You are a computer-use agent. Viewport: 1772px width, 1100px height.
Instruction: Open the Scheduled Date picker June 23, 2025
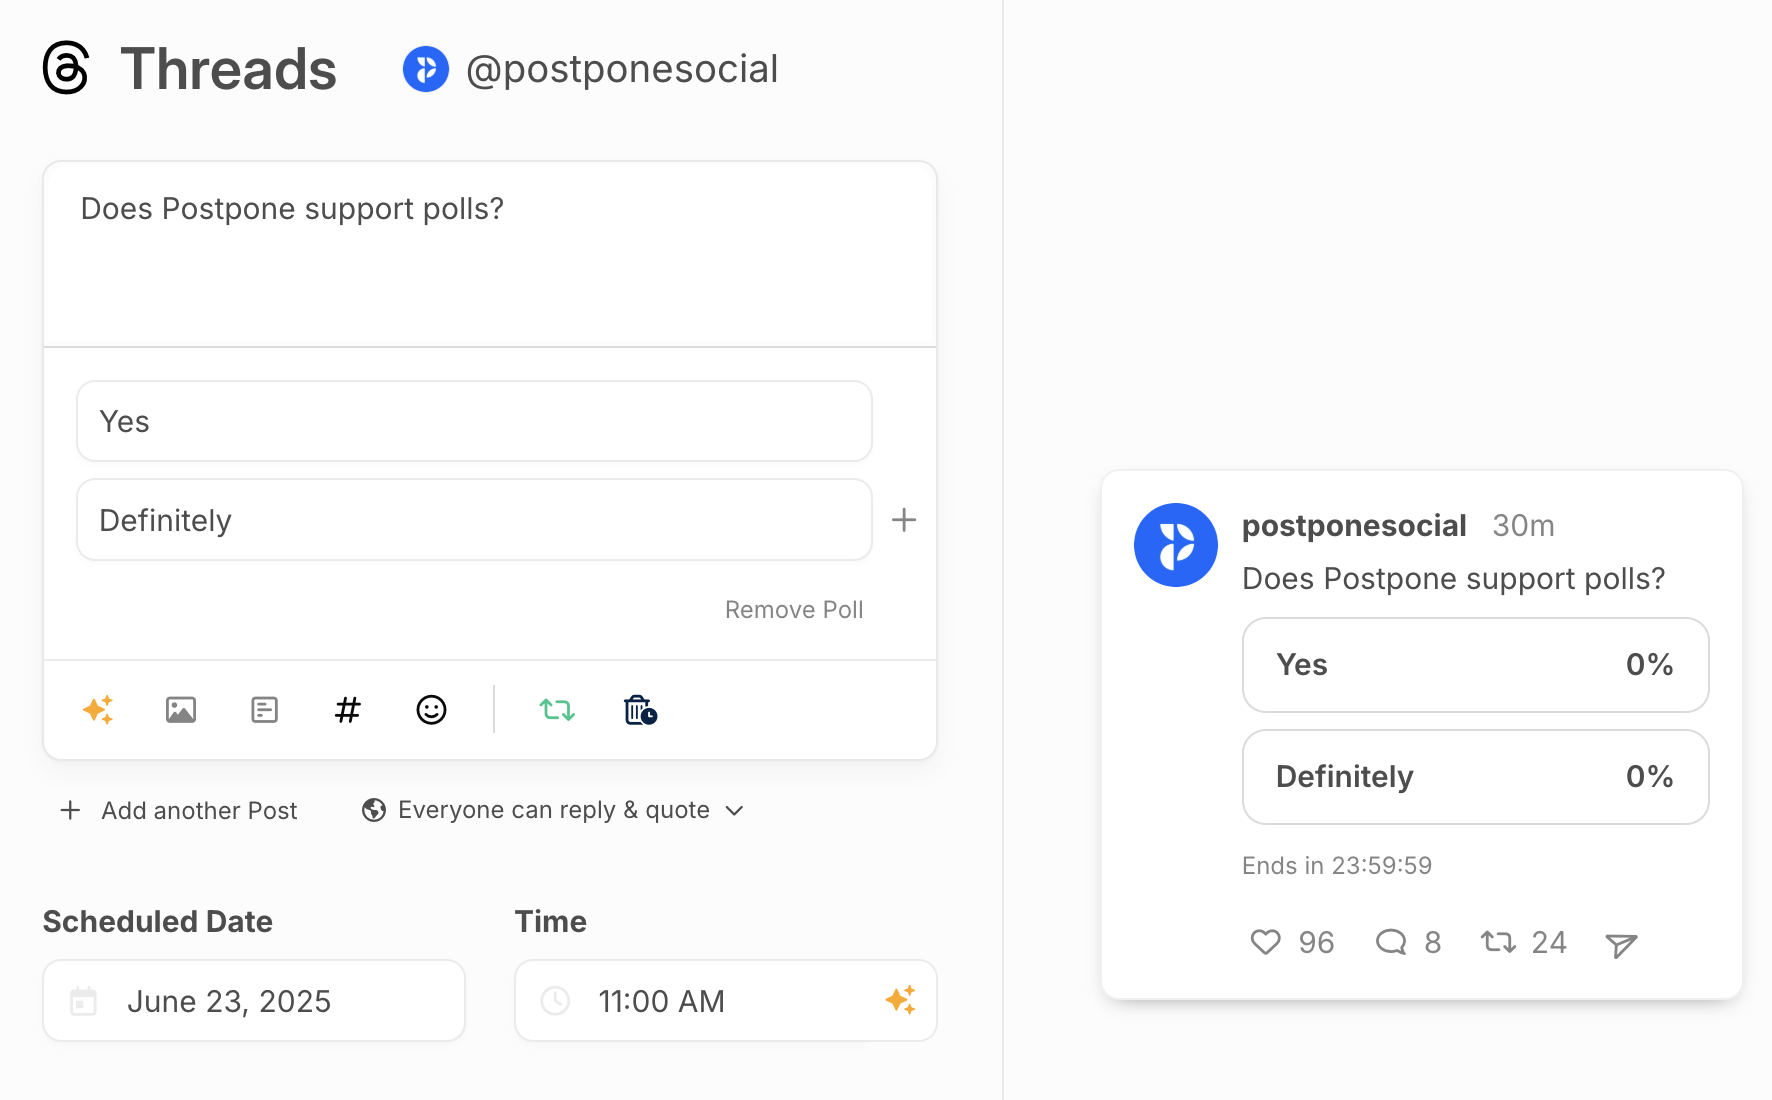click(254, 1001)
